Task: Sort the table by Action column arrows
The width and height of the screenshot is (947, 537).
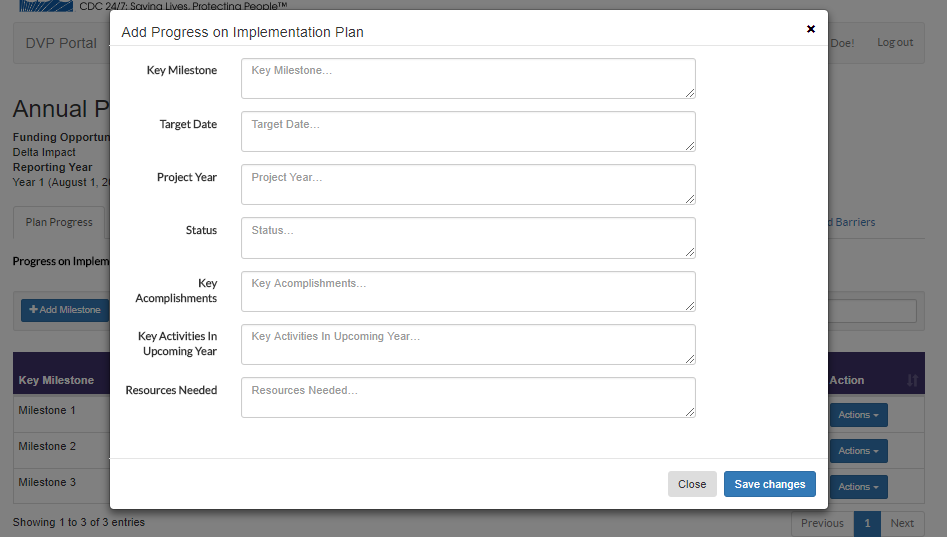Action: [x=912, y=381]
